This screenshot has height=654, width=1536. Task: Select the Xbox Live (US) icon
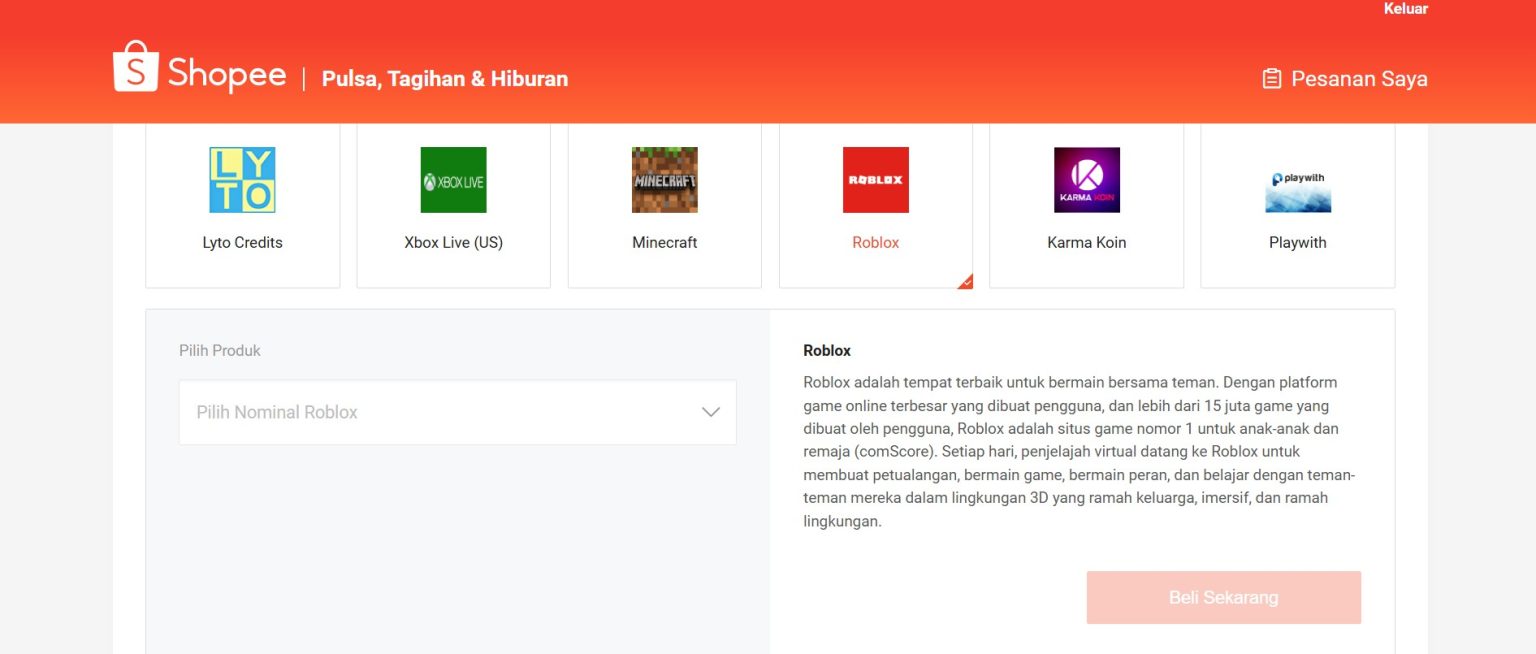pyautogui.click(x=454, y=180)
